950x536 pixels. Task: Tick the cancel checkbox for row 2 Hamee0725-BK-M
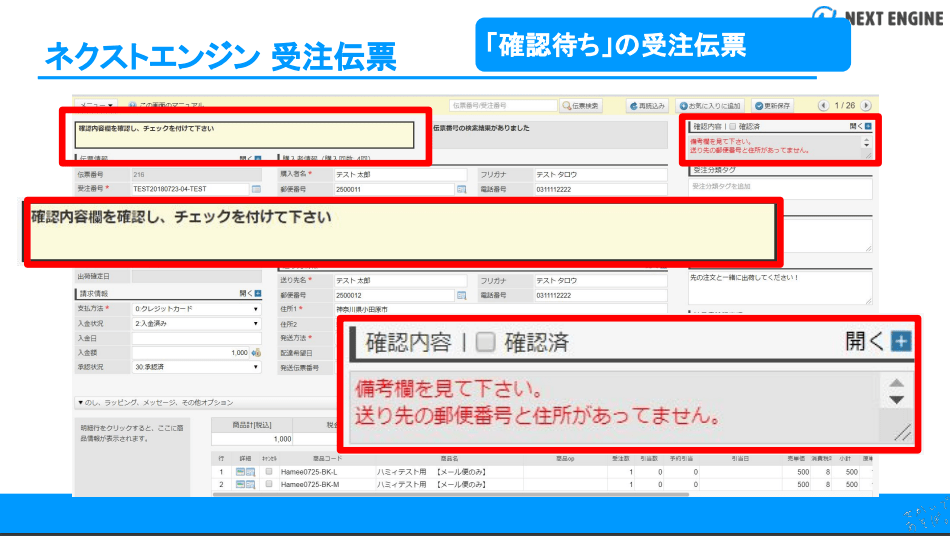269,484
